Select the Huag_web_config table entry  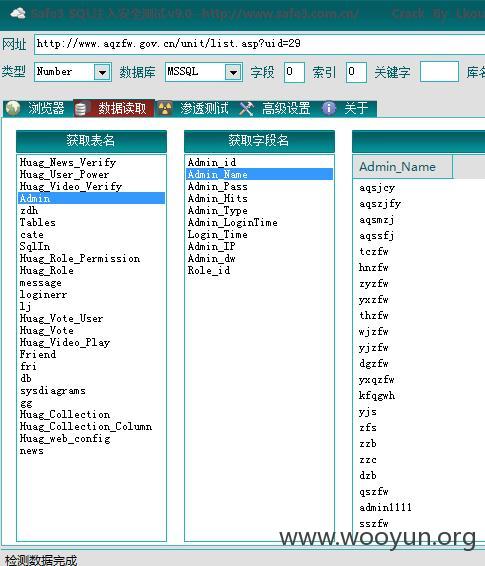point(65,439)
